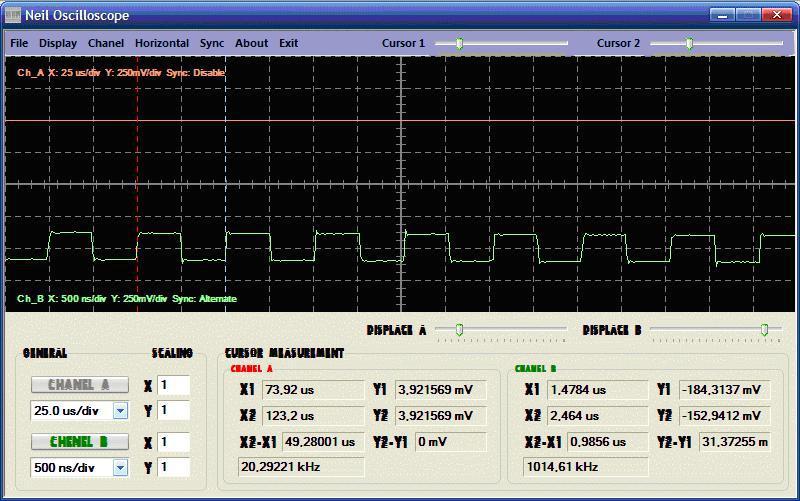Click Channel B scaling Y input field
The height and width of the screenshot is (501, 800).
(x=173, y=467)
